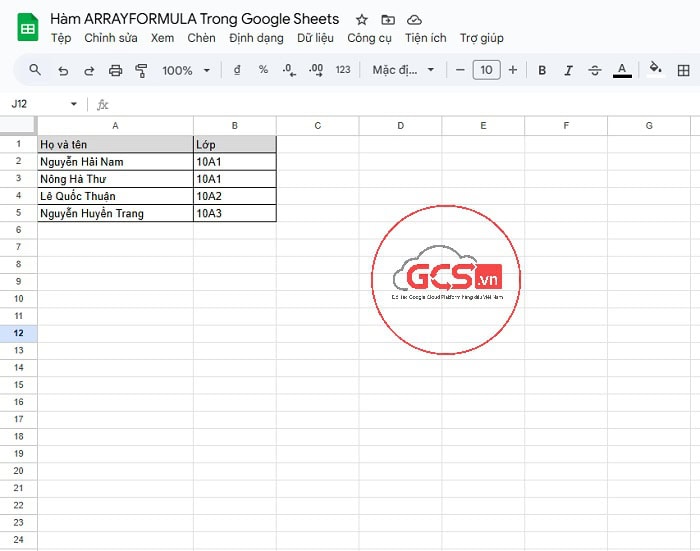Screen dimensions: 700x551
Task: Star this spreadsheet document
Action: coord(362,20)
